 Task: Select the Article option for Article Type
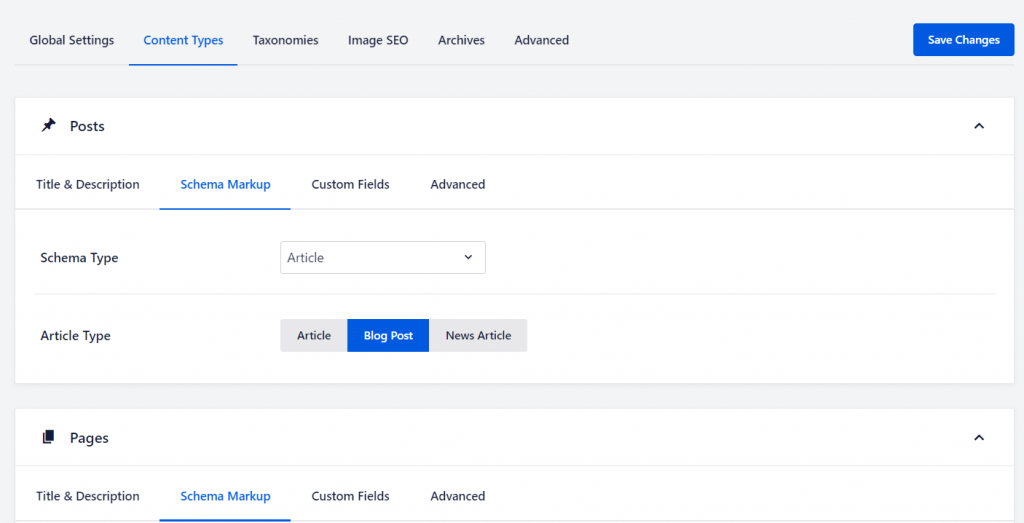[x=313, y=336]
